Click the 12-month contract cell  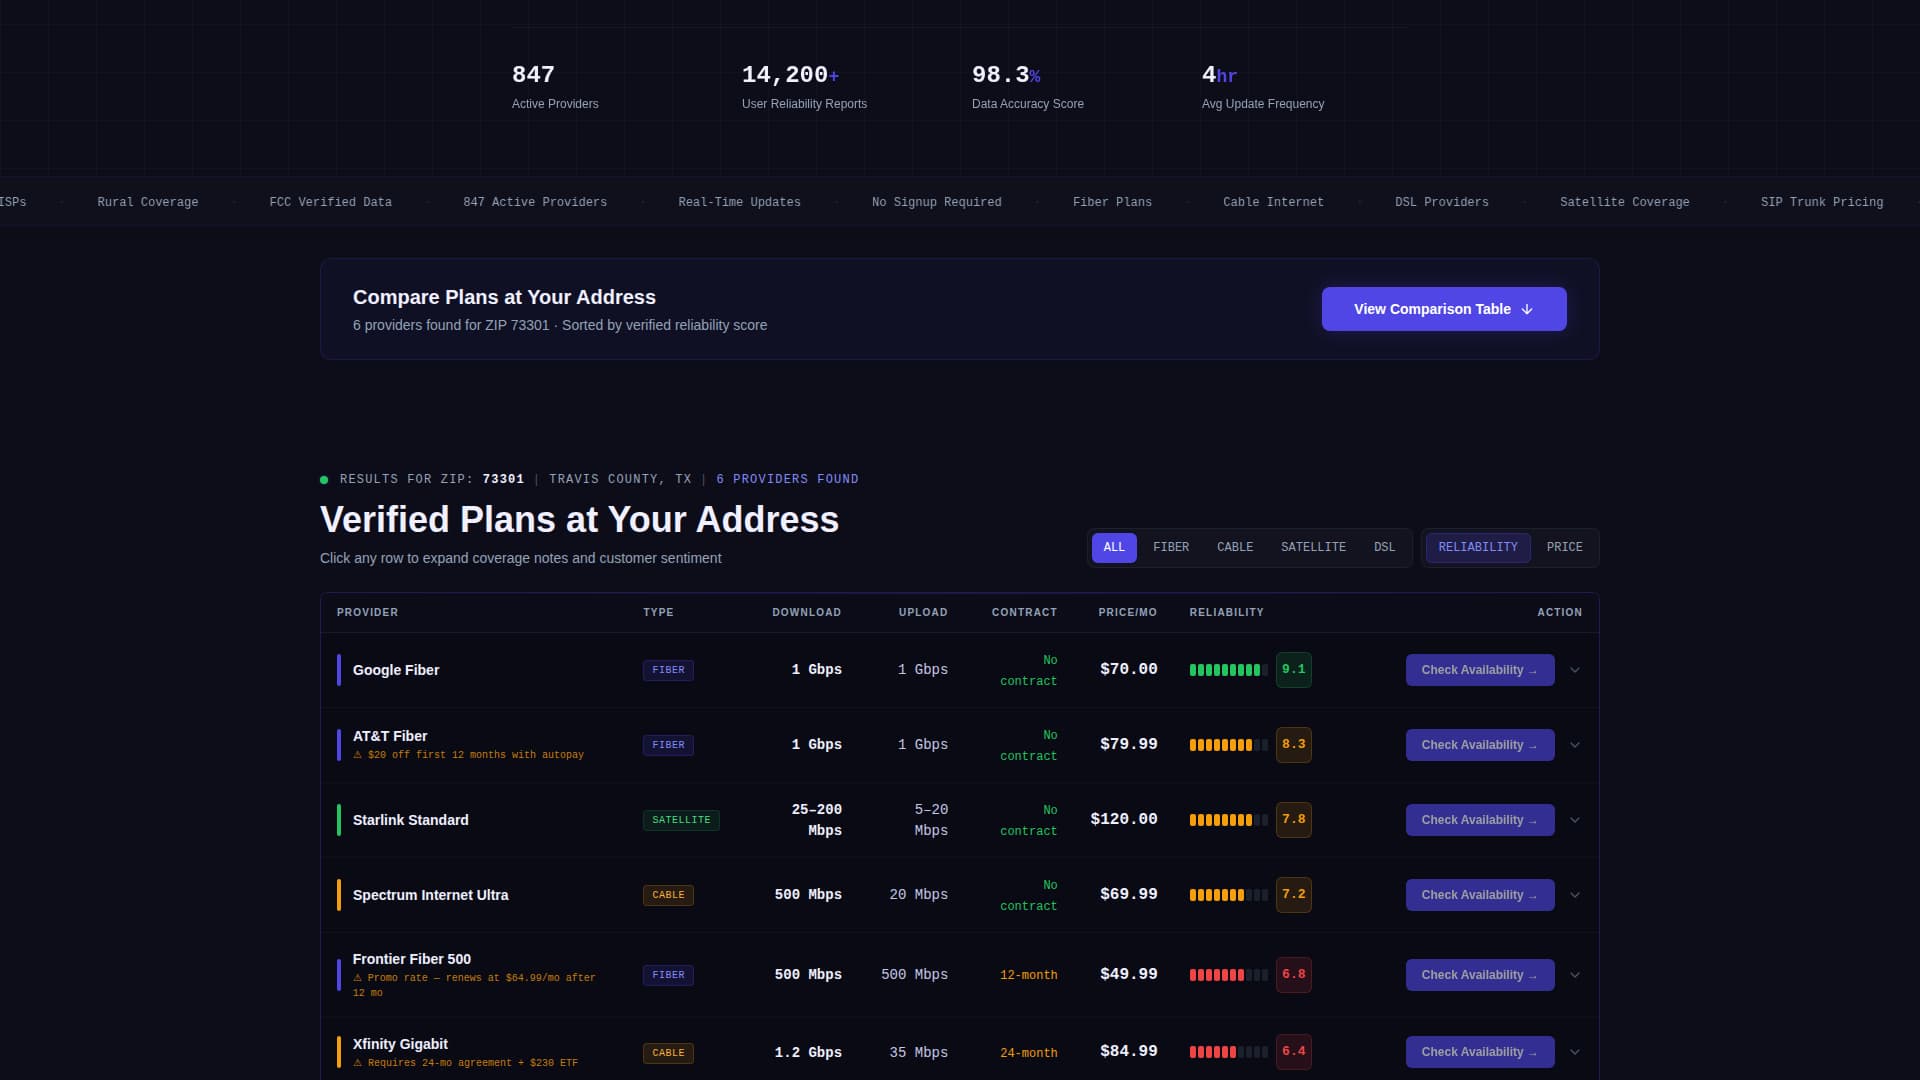1029,975
